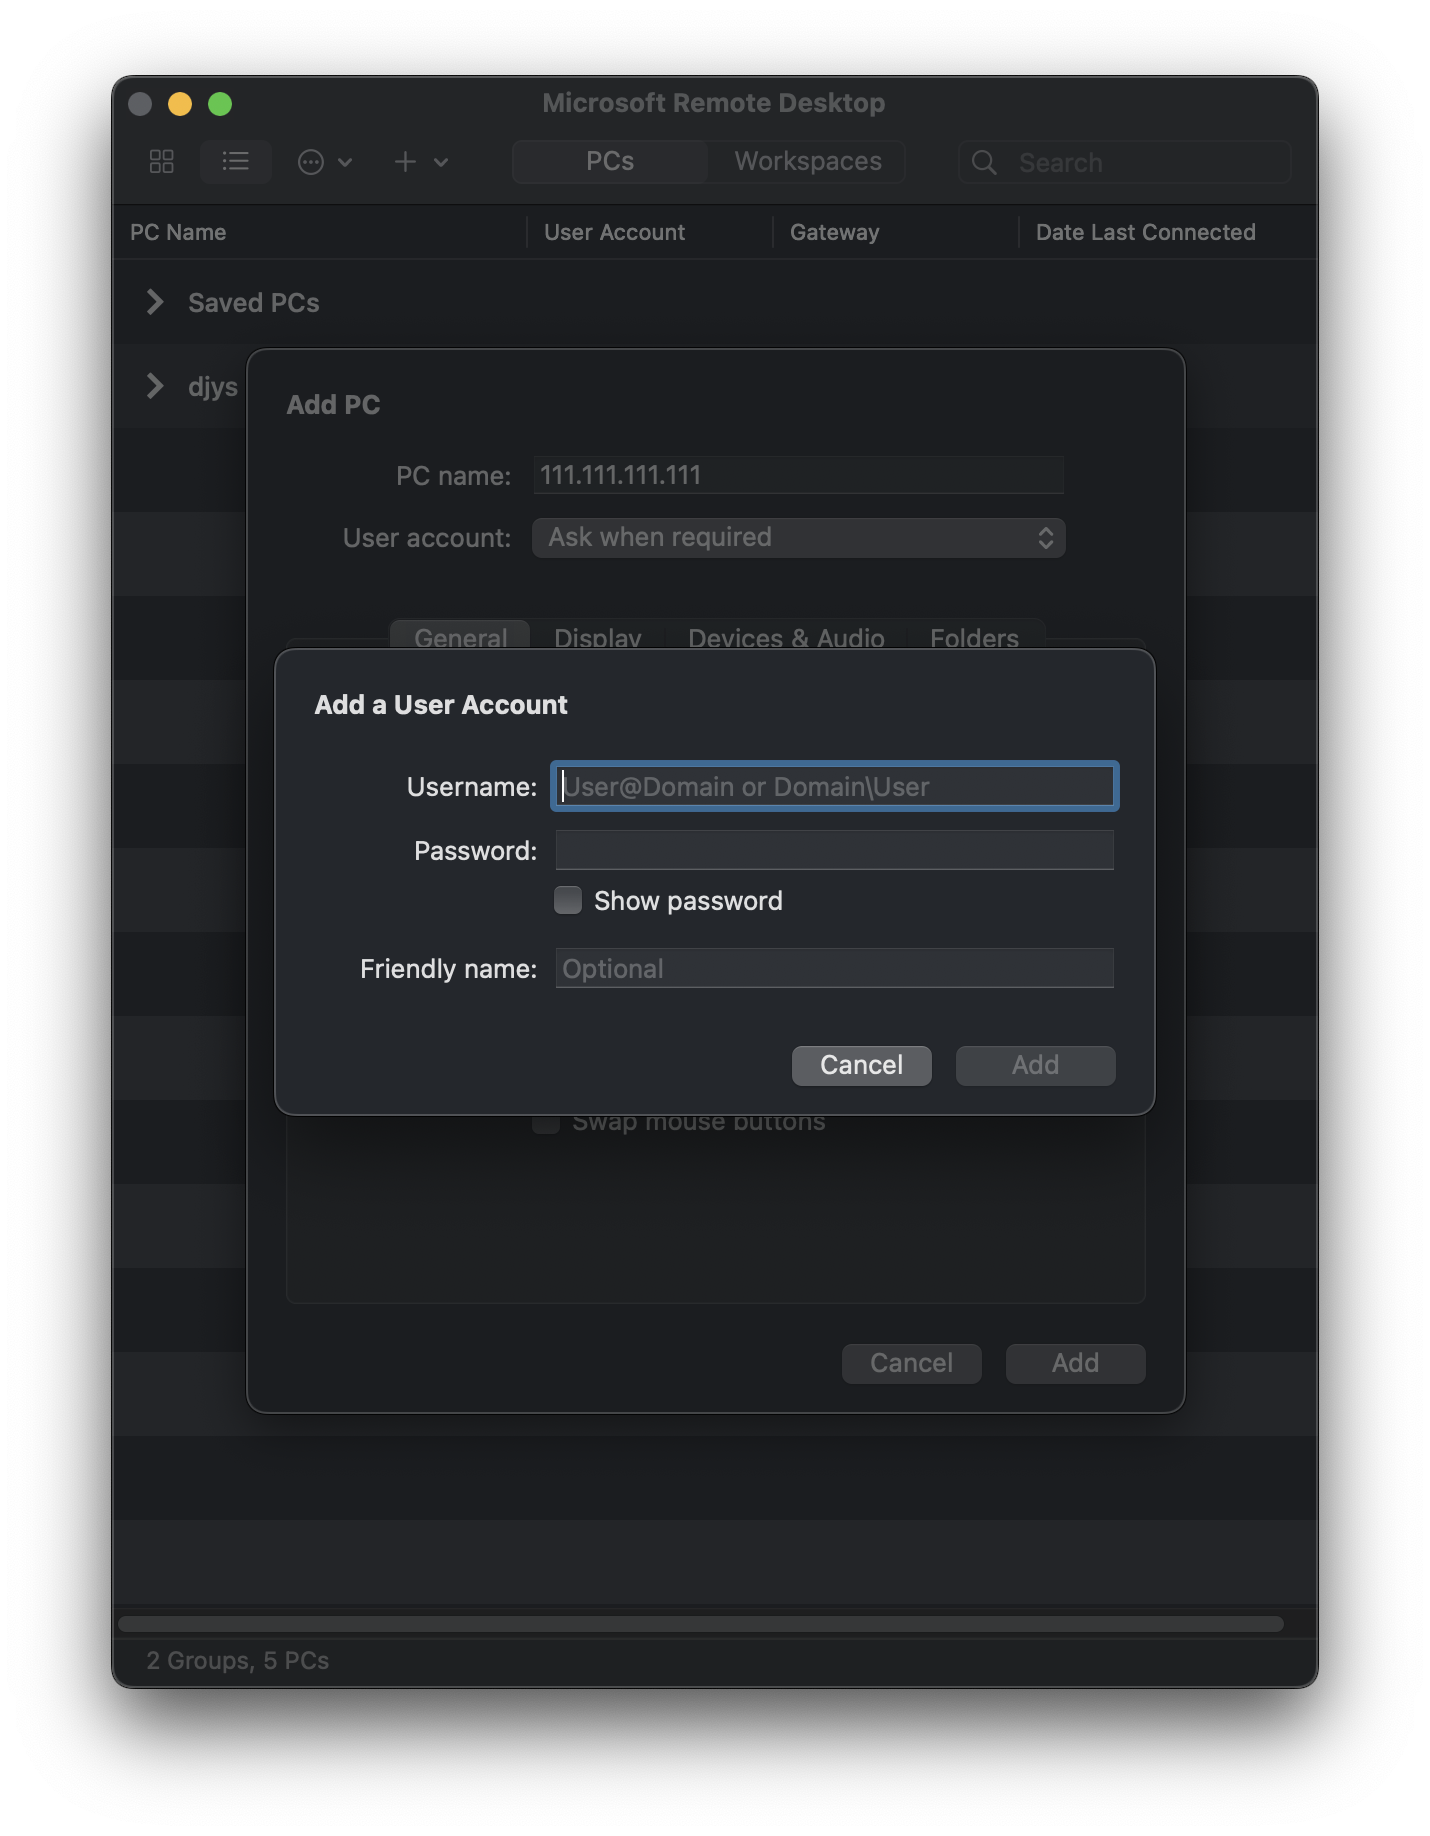This screenshot has height=1836, width=1430.
Task: Open the ellipsis options menu
Action: click(x=324, y=162)
